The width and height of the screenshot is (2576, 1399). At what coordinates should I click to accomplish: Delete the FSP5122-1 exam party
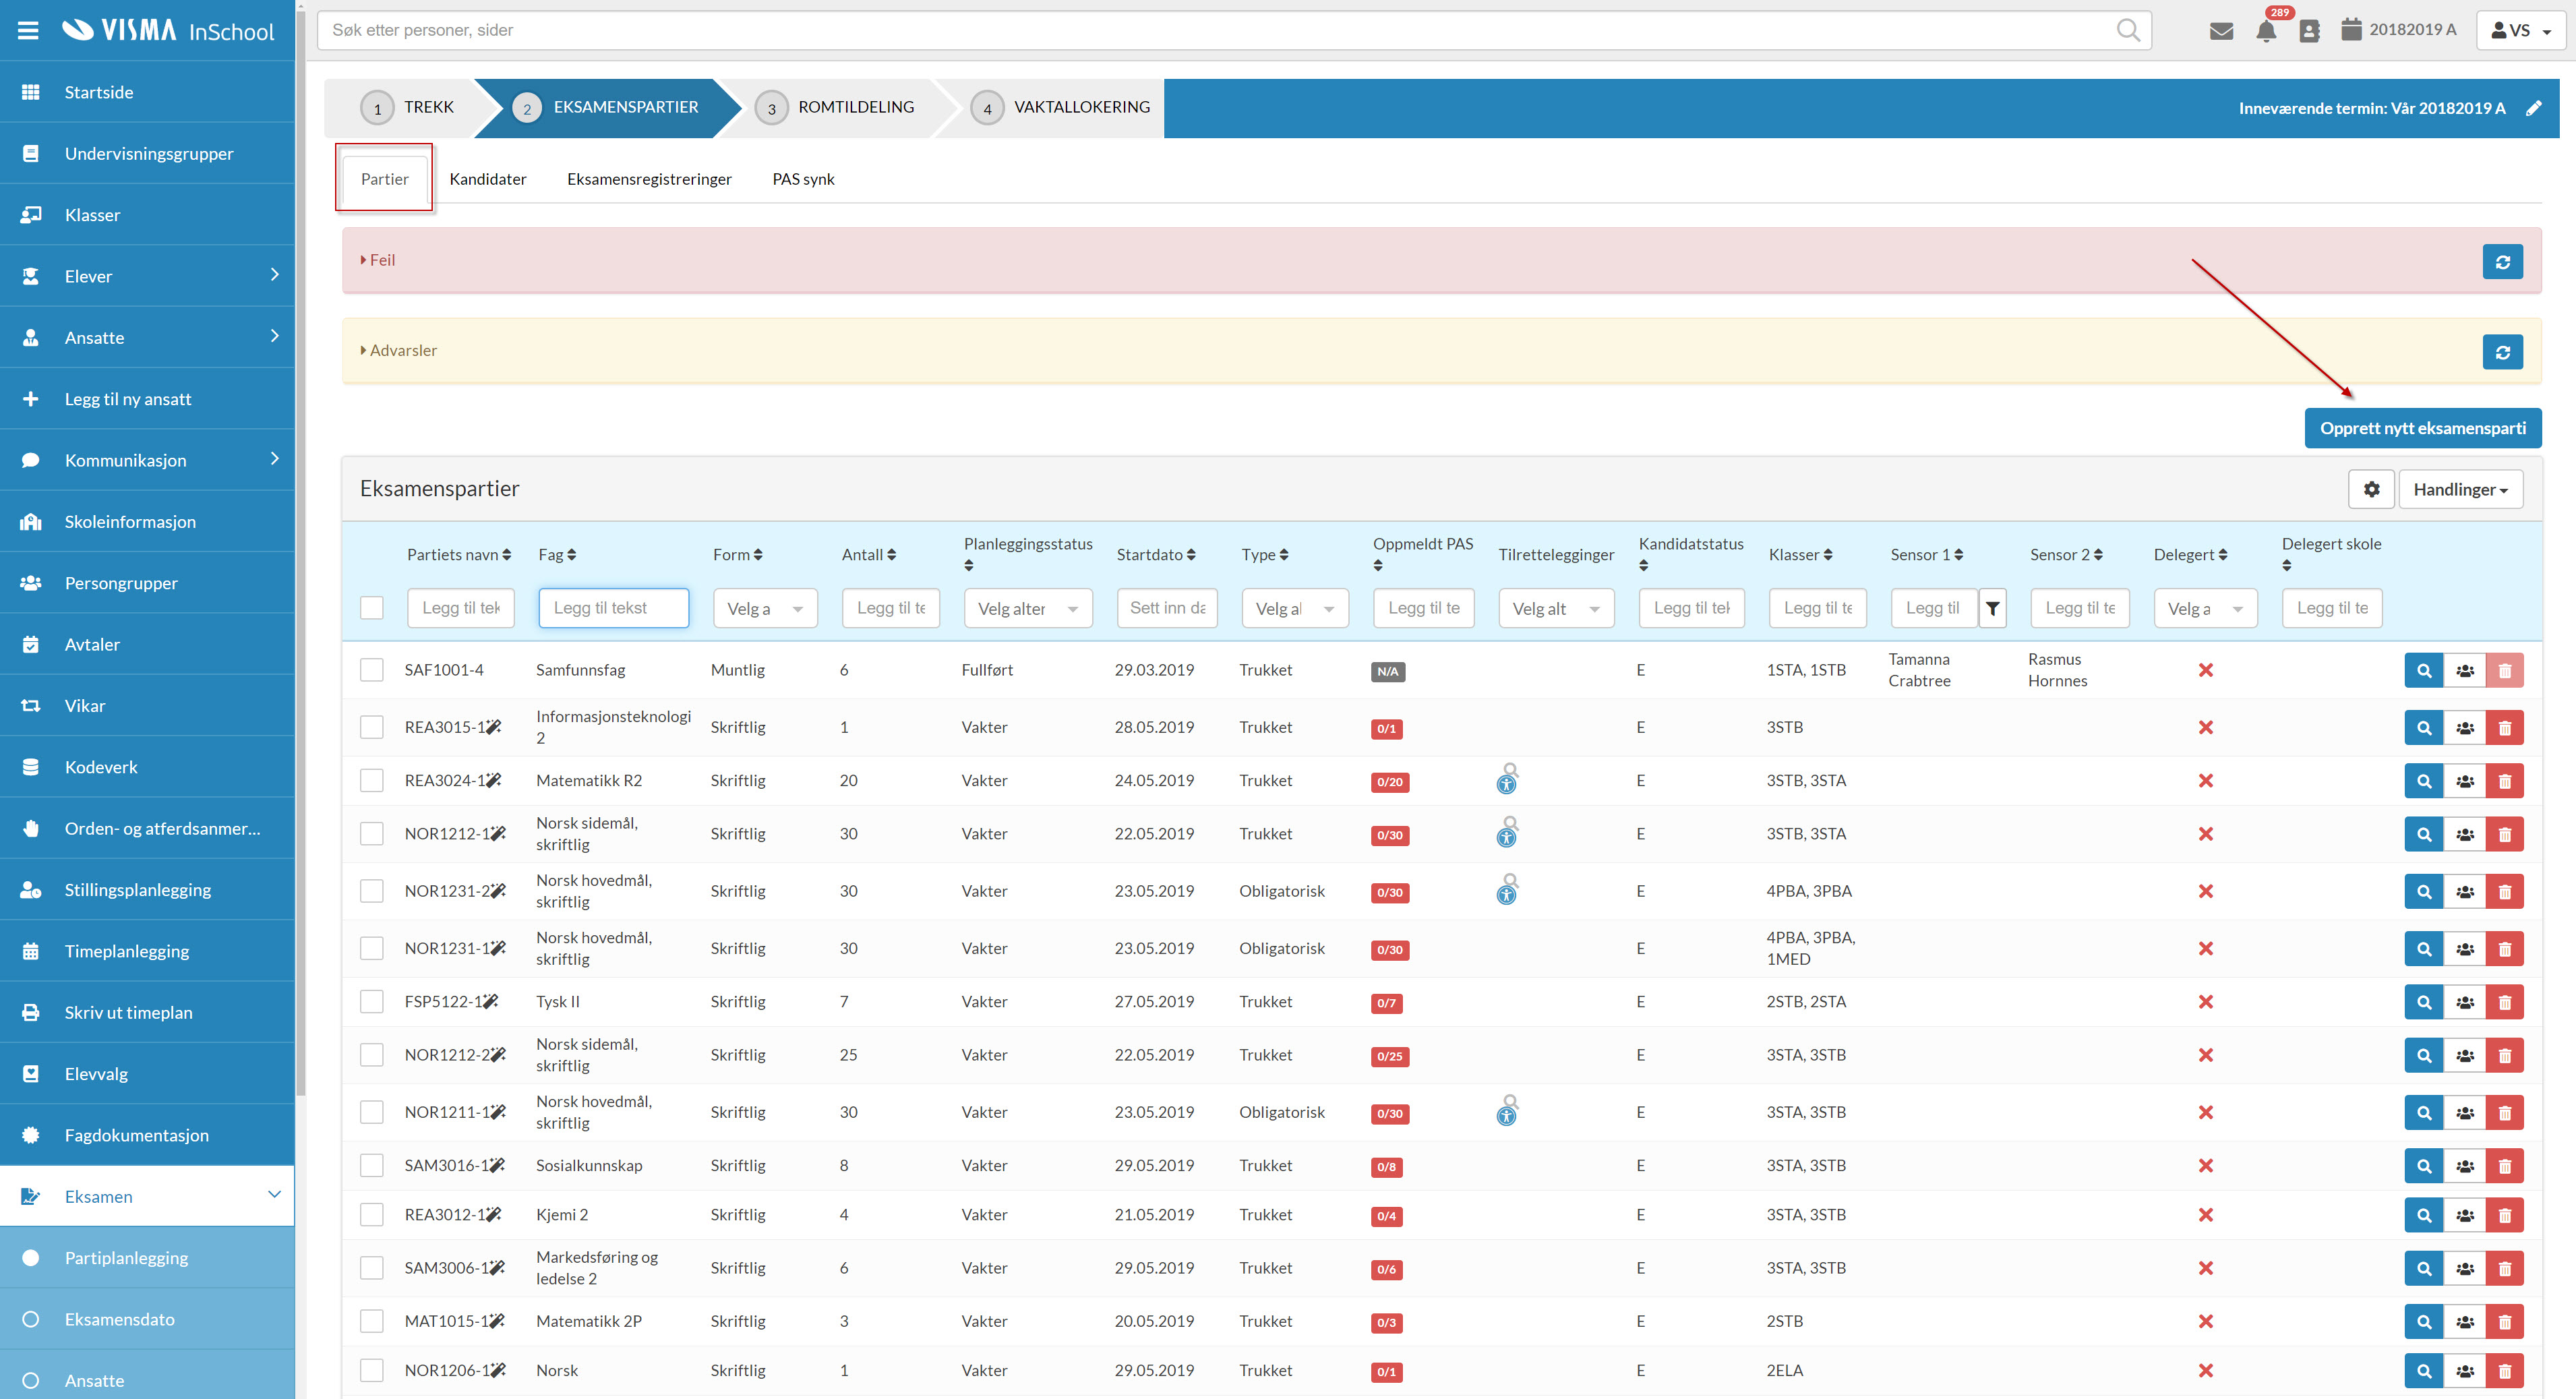2504,1003
